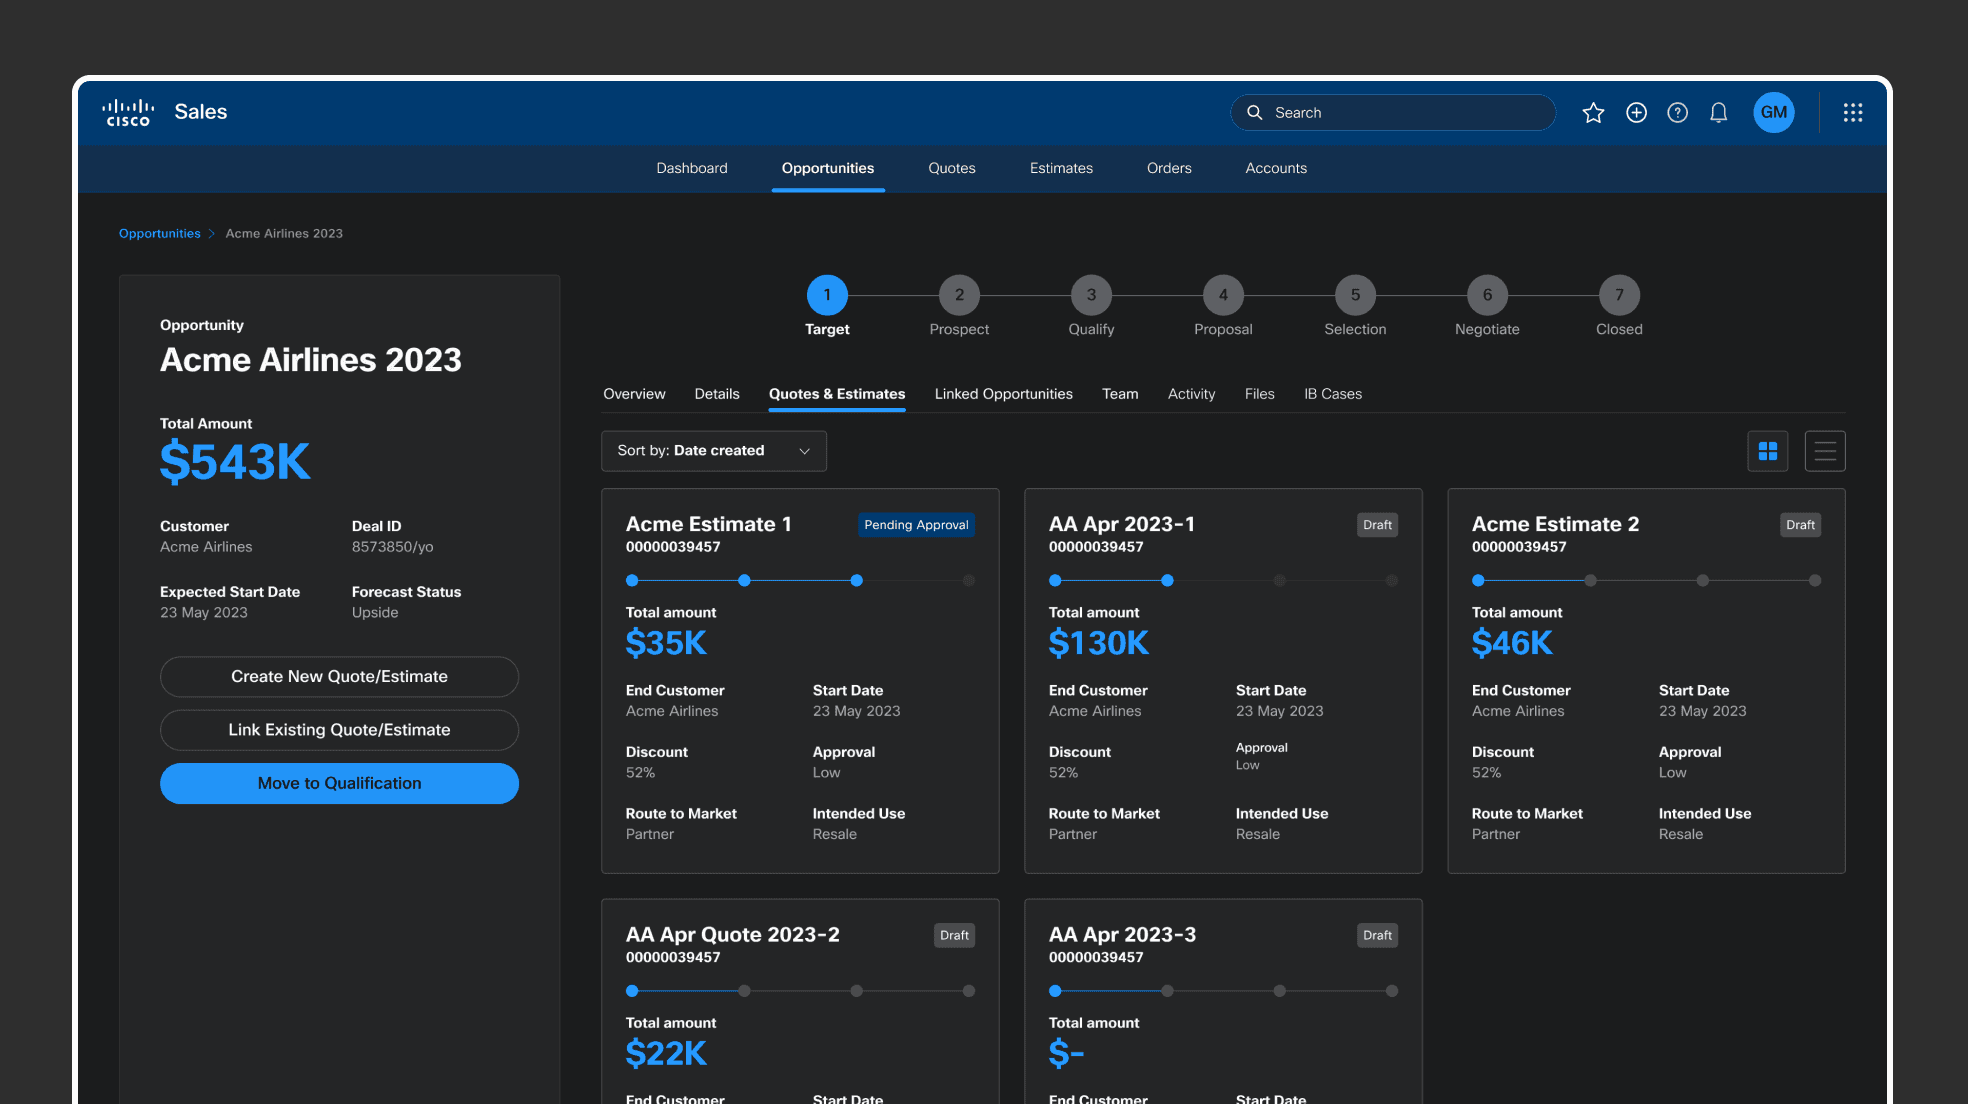Click the search magnifier icon
The height and width of the screenshot is (1104, 1968).
pos(1254,113)
